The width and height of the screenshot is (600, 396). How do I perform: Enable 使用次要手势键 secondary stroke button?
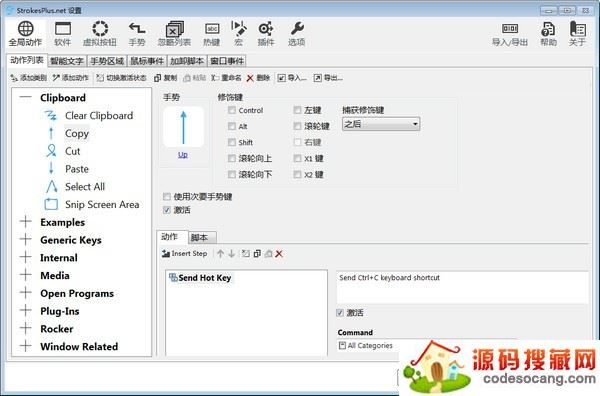166,197
